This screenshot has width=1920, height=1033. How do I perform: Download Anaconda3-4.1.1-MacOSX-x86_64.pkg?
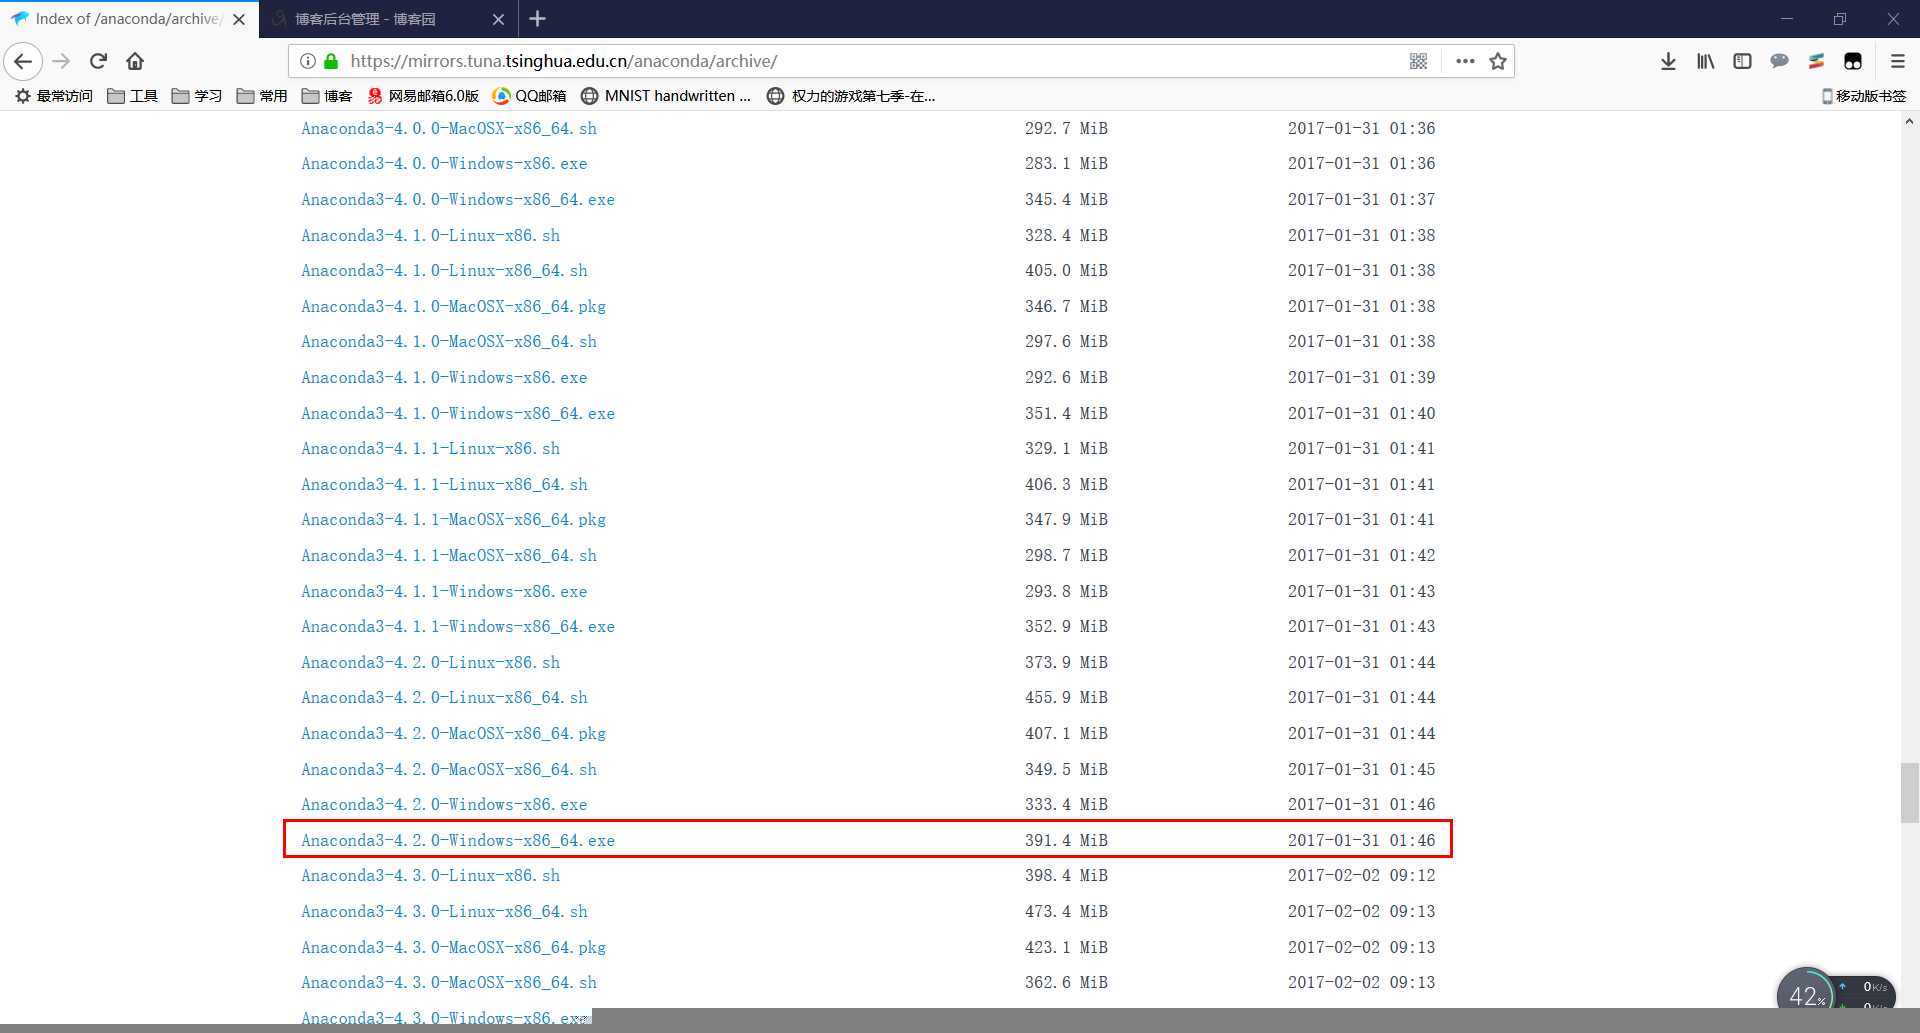[x=453, y=519]
